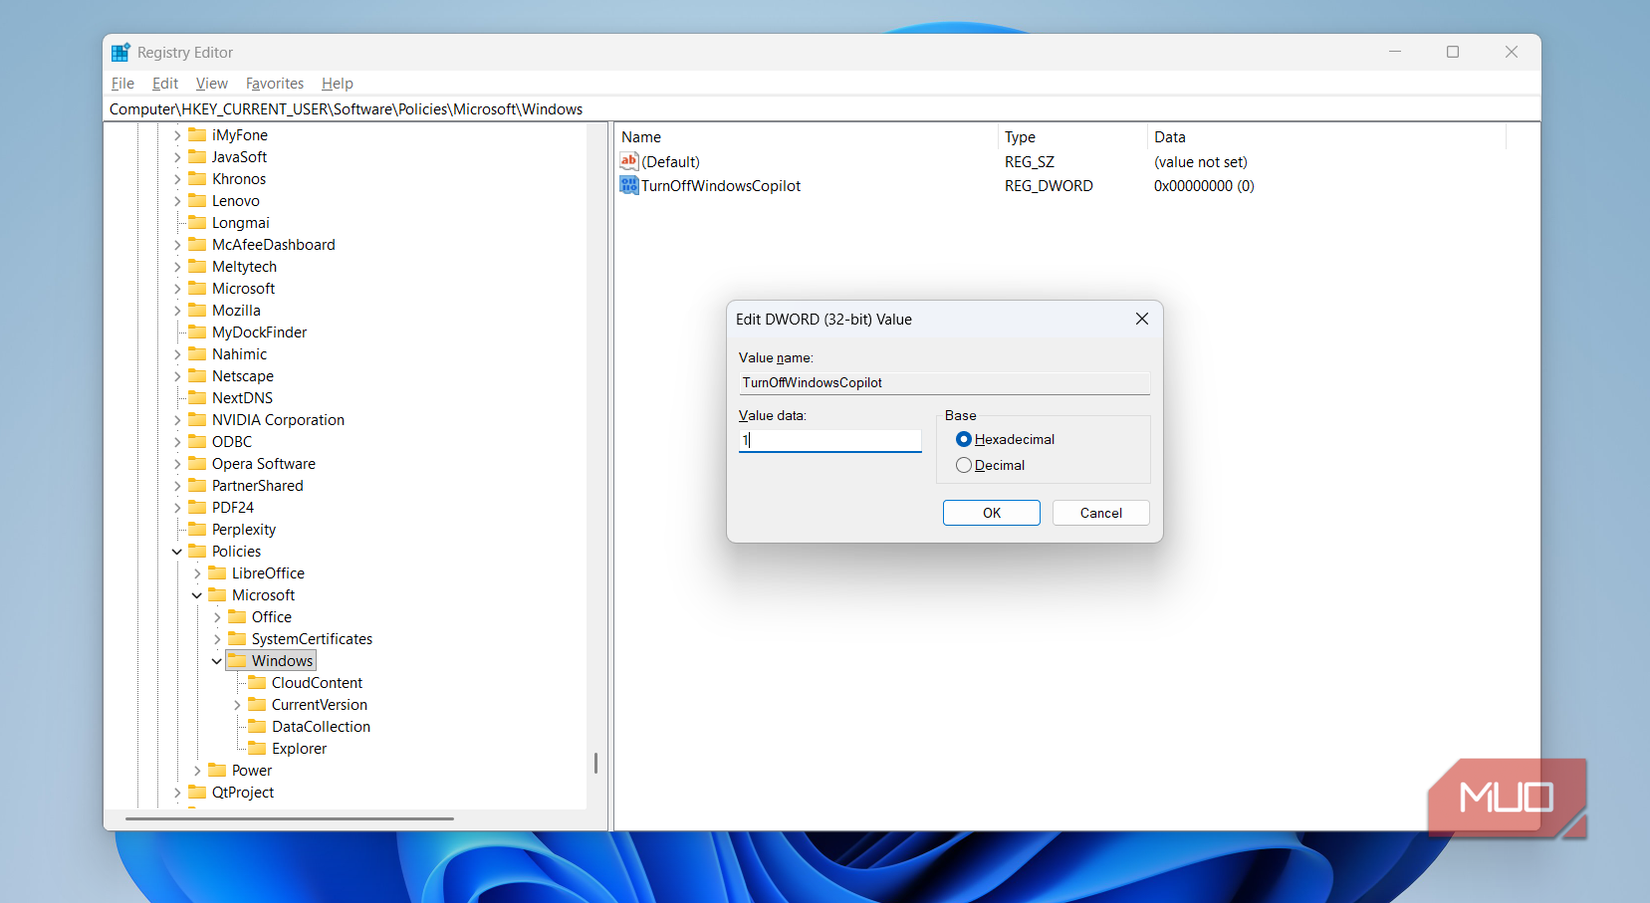Cancel the Edit DWORD dialog
This screenshot has width=1650, height=903.
(x=1101, y=513)
